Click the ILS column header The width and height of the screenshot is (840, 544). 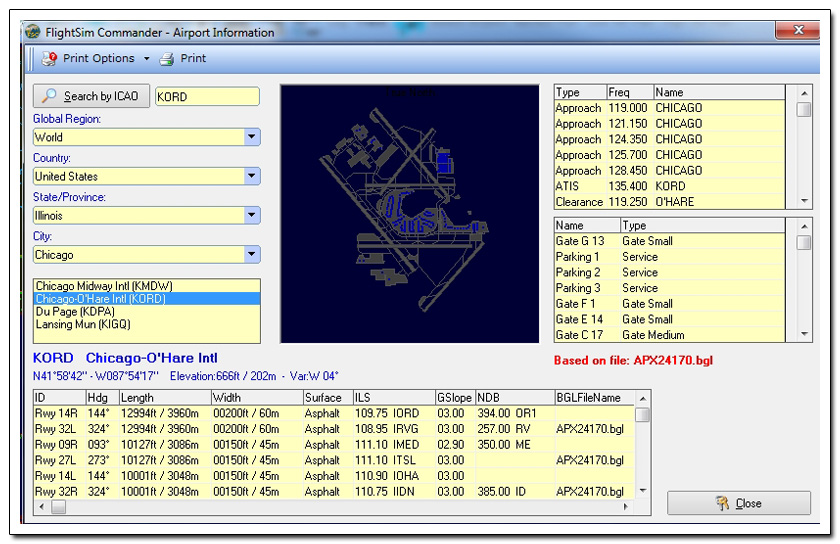coord(394,398)
